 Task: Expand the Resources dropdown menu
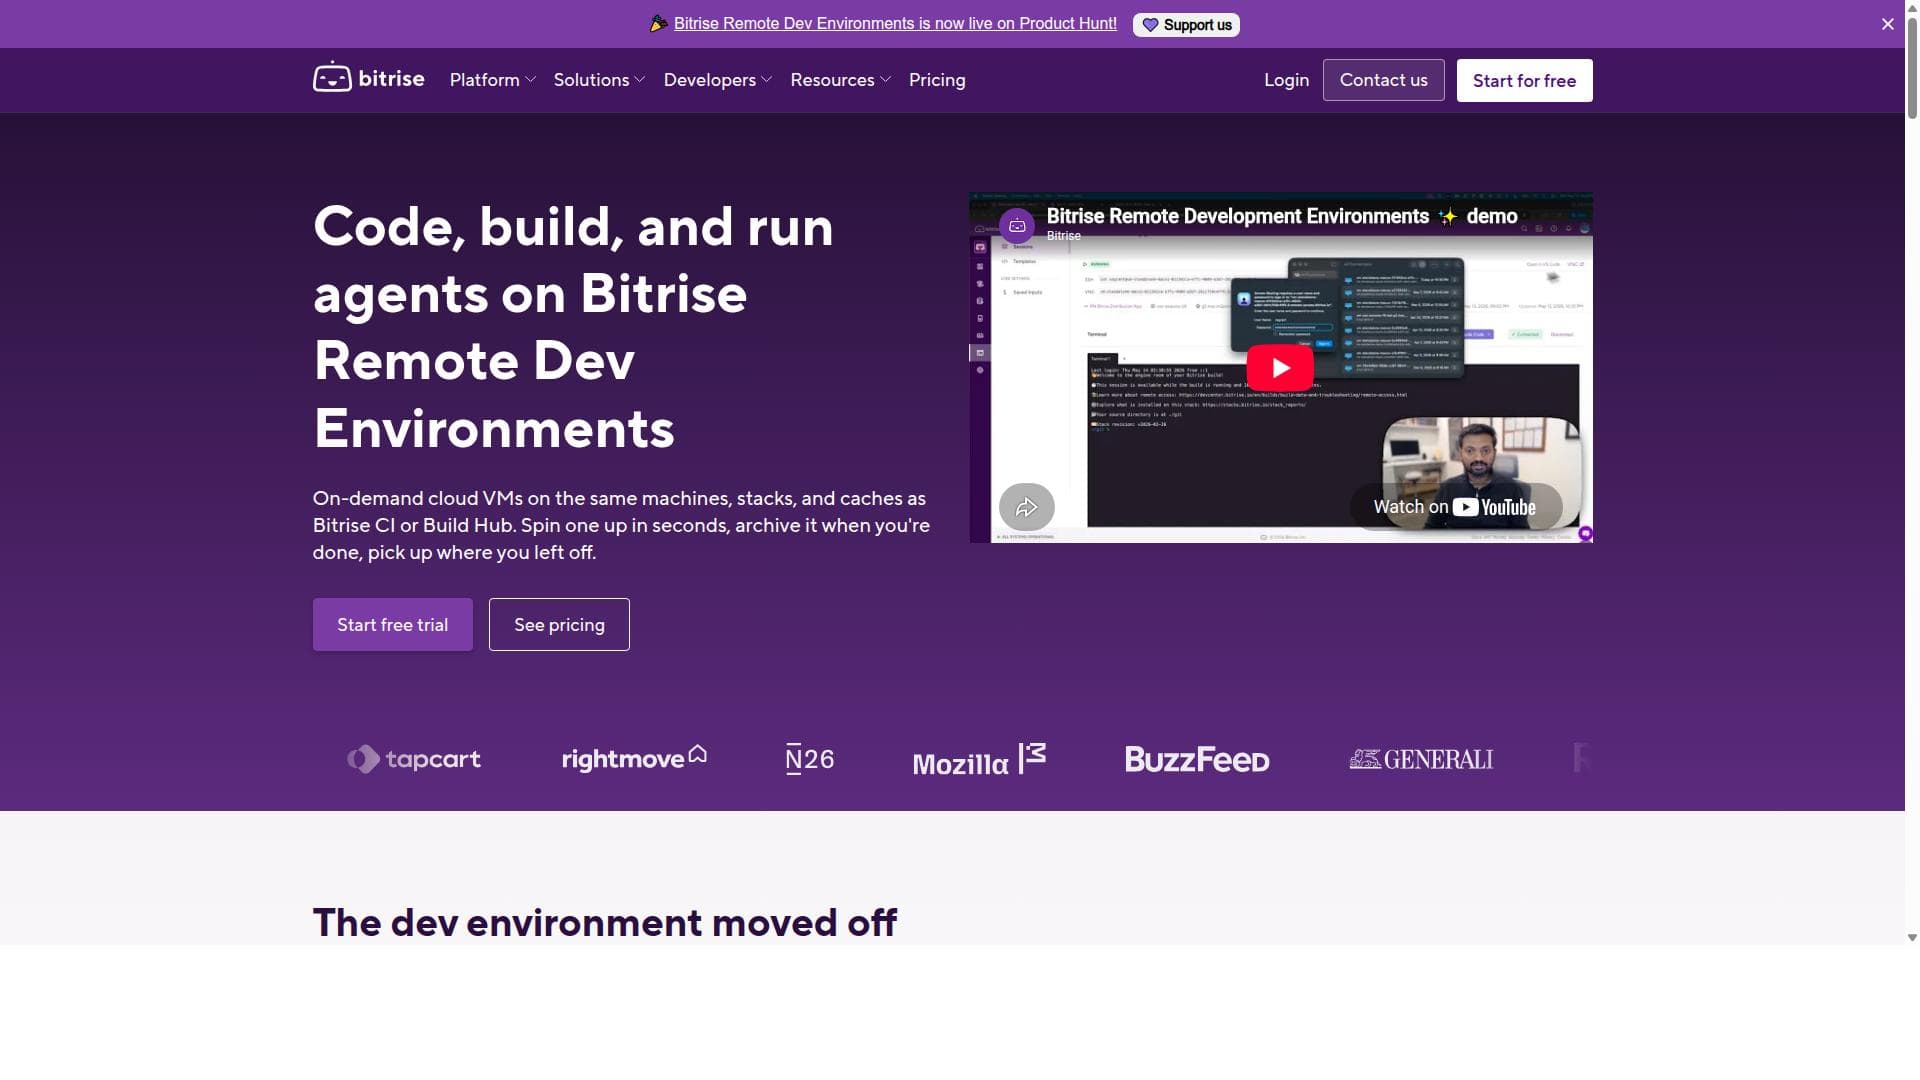pos(840,80)
